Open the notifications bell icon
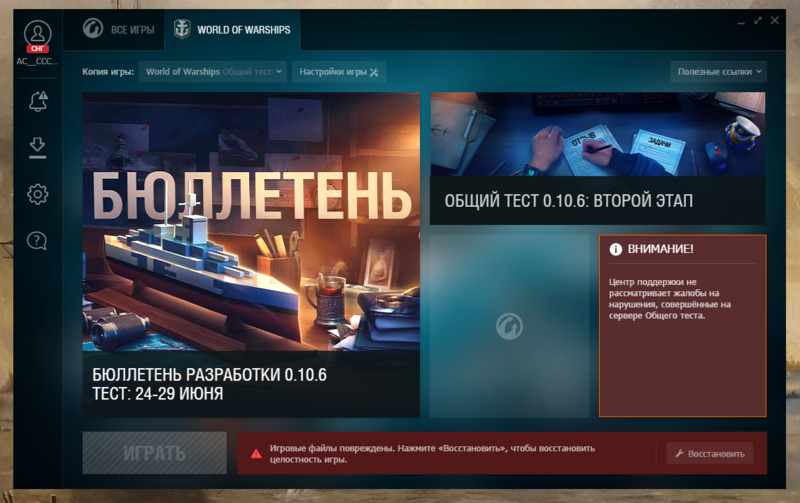 (38, 101)
